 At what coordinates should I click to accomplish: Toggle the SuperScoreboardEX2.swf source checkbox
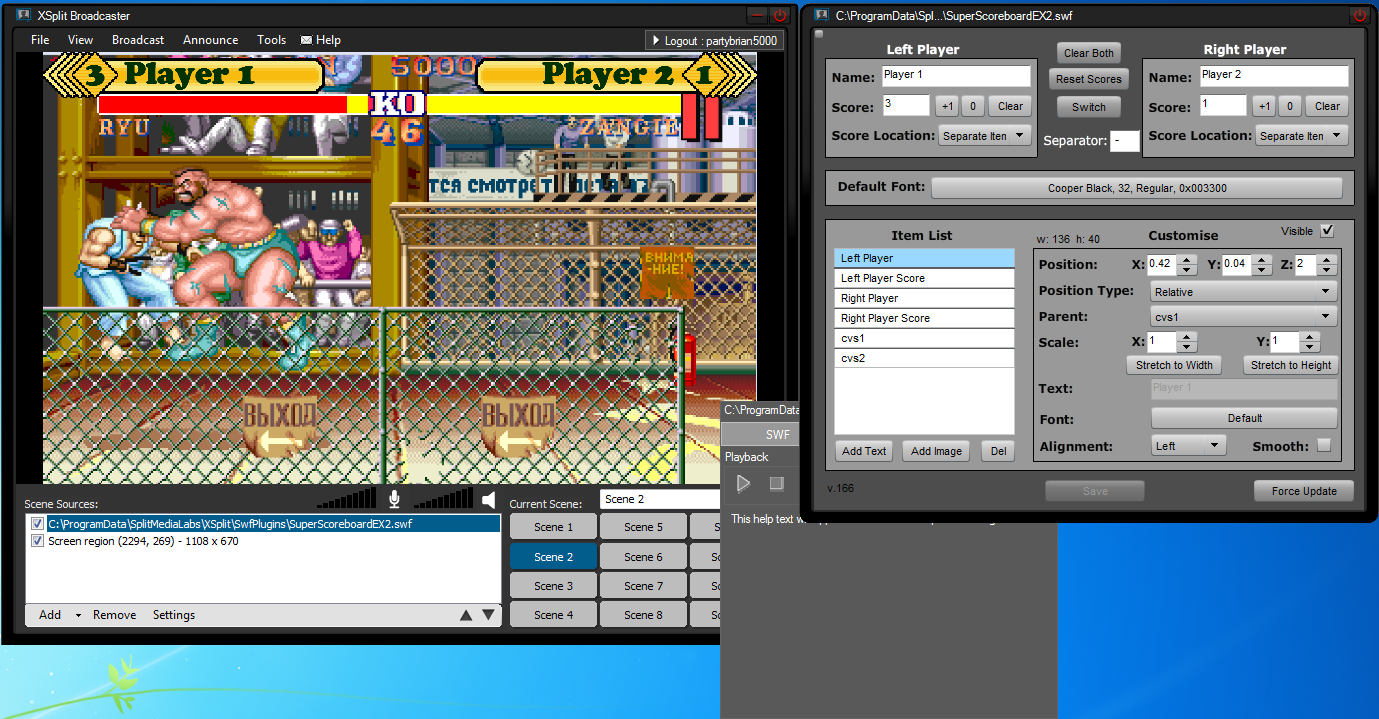pos(38,524)
